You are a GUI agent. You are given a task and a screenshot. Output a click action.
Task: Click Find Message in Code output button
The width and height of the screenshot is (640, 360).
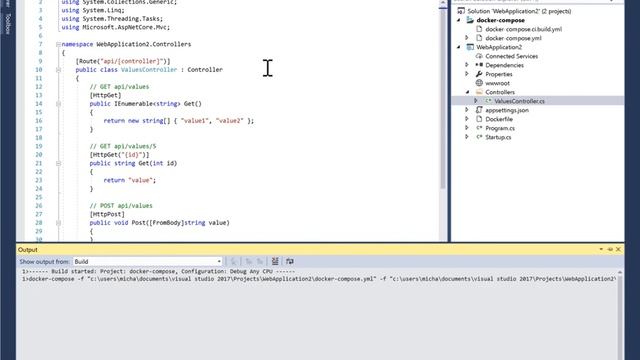click(x=234, y=261)
